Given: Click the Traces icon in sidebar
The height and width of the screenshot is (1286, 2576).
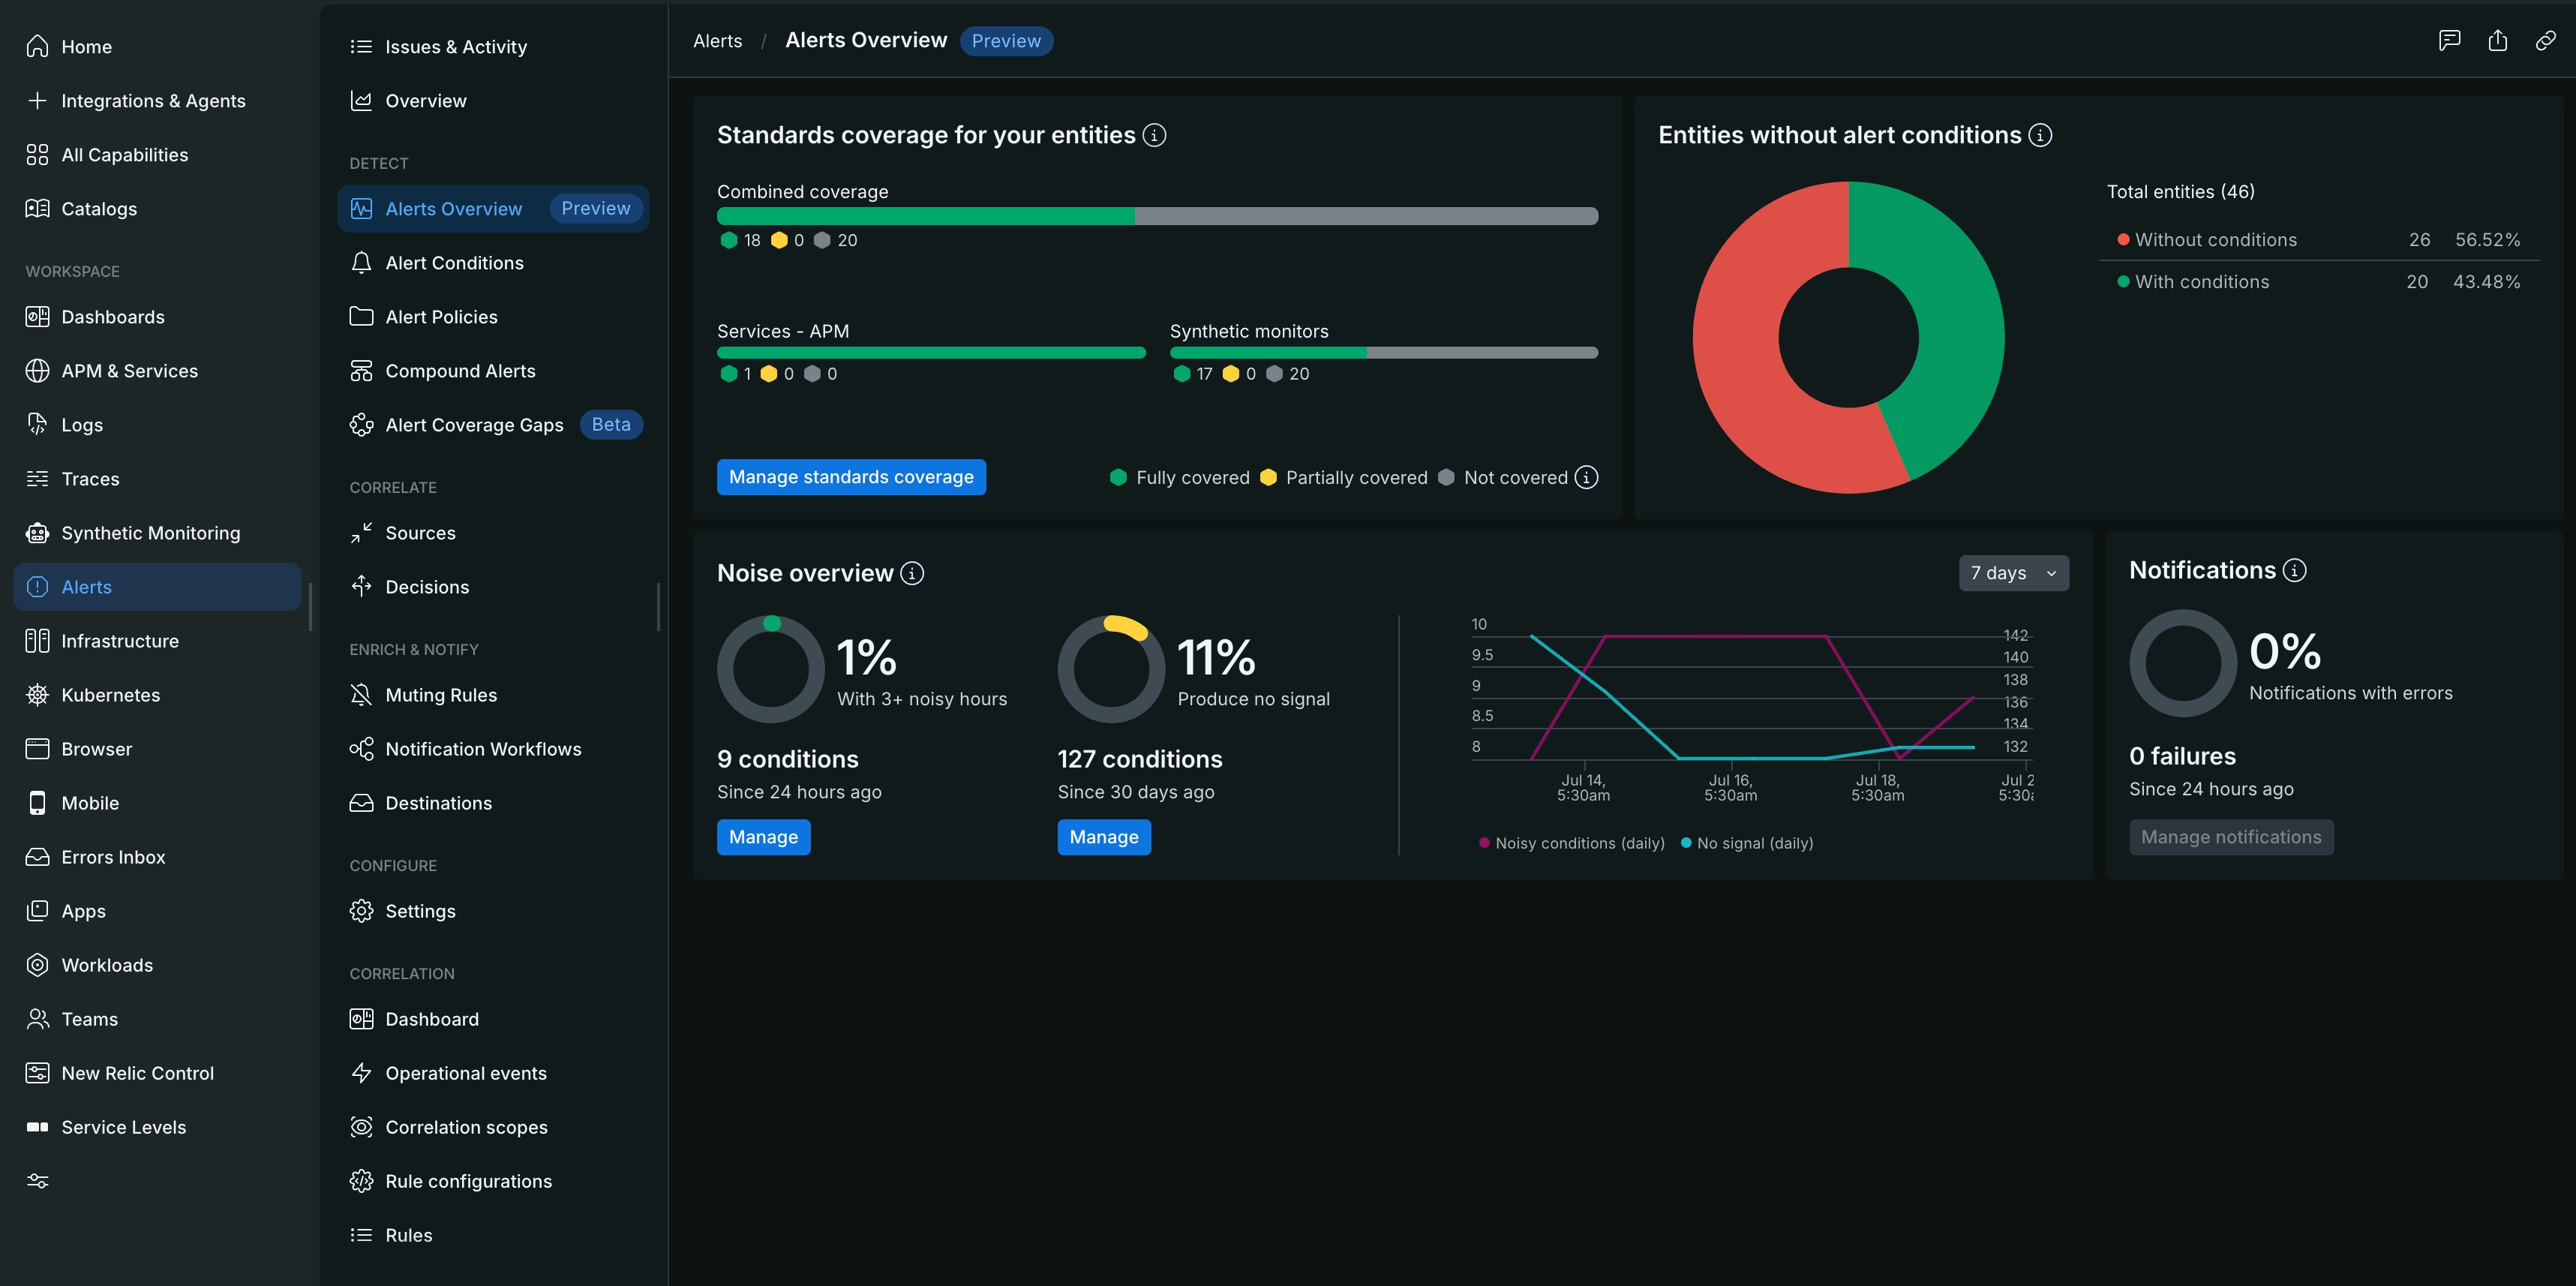Looking at the screenshot, I should click(x=37, y=478).
